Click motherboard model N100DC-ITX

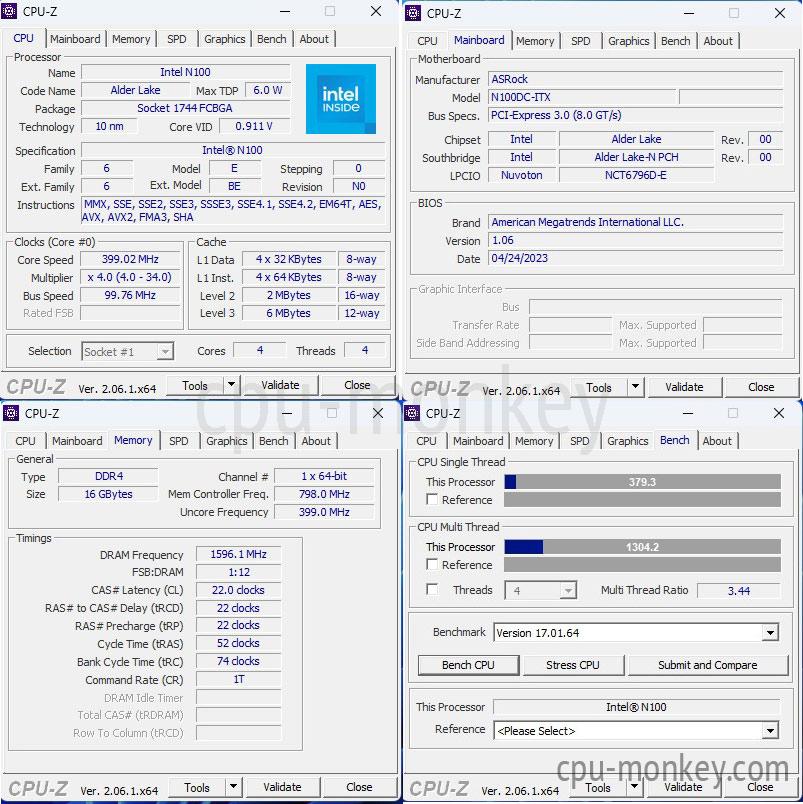(x=581, y=97)
